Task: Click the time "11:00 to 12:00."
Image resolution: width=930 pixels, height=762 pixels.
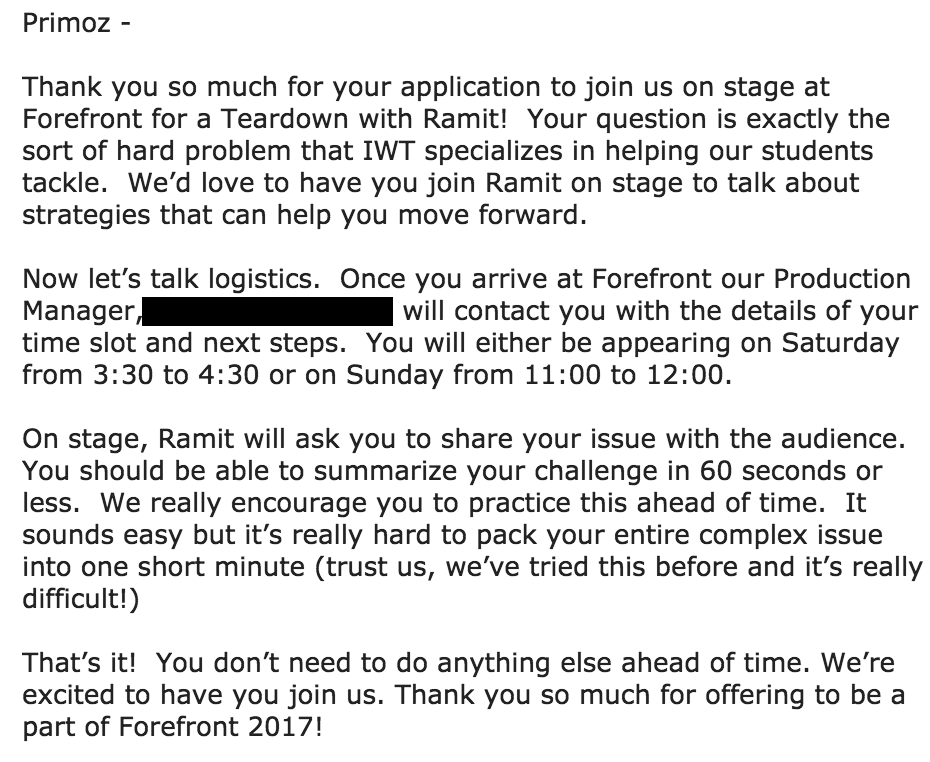Action: pyautogui.click(x=628, y=375)
